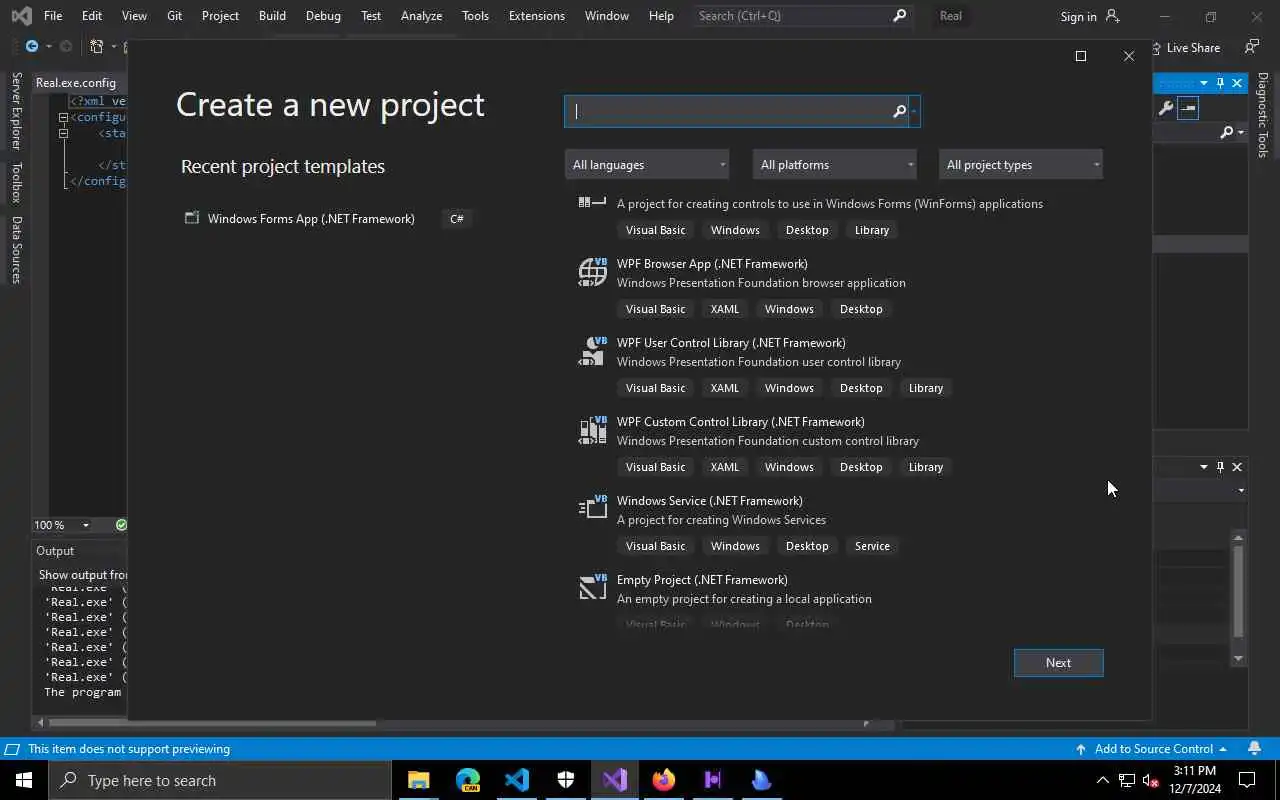Select the WPF Custom Control Library icon

click(x=593, y=430)
